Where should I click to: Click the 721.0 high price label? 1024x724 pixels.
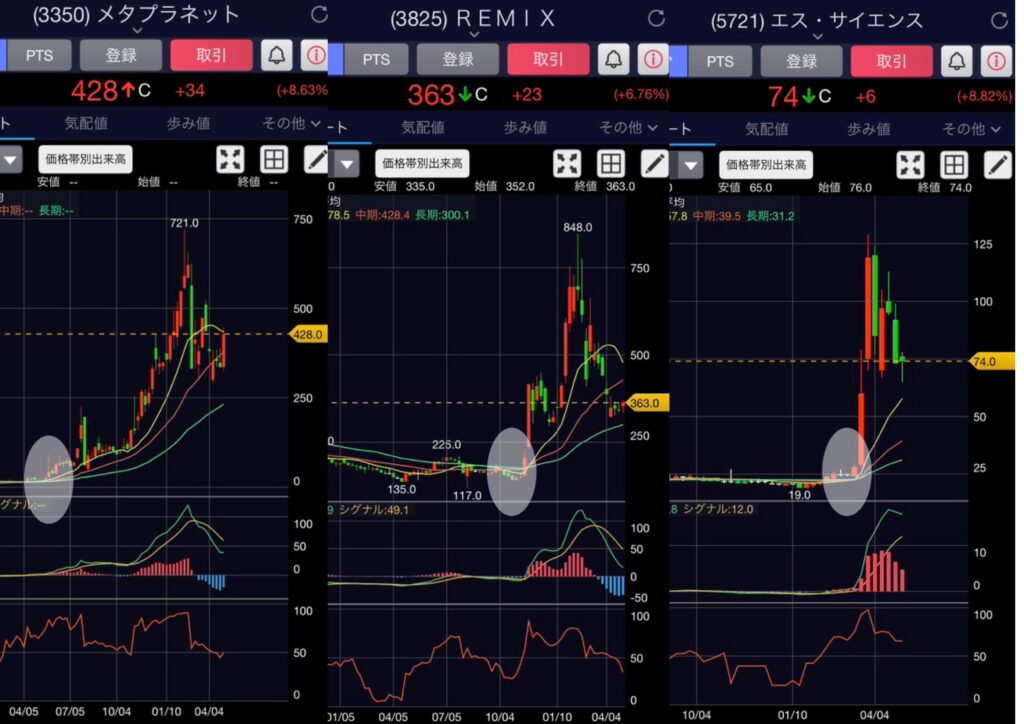click(184, 223)
